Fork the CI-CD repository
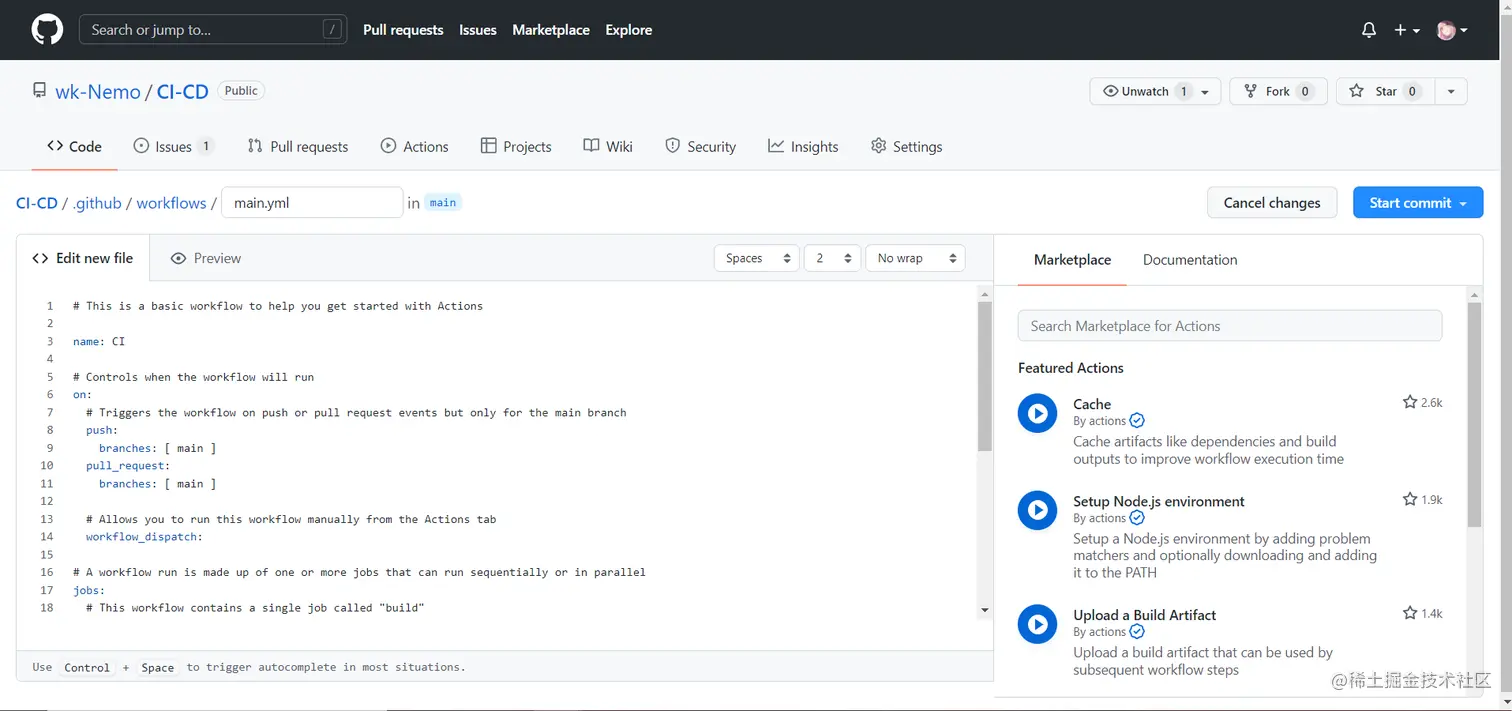The width and height of the screenshot is (1512, 711). pos(1278,91)
